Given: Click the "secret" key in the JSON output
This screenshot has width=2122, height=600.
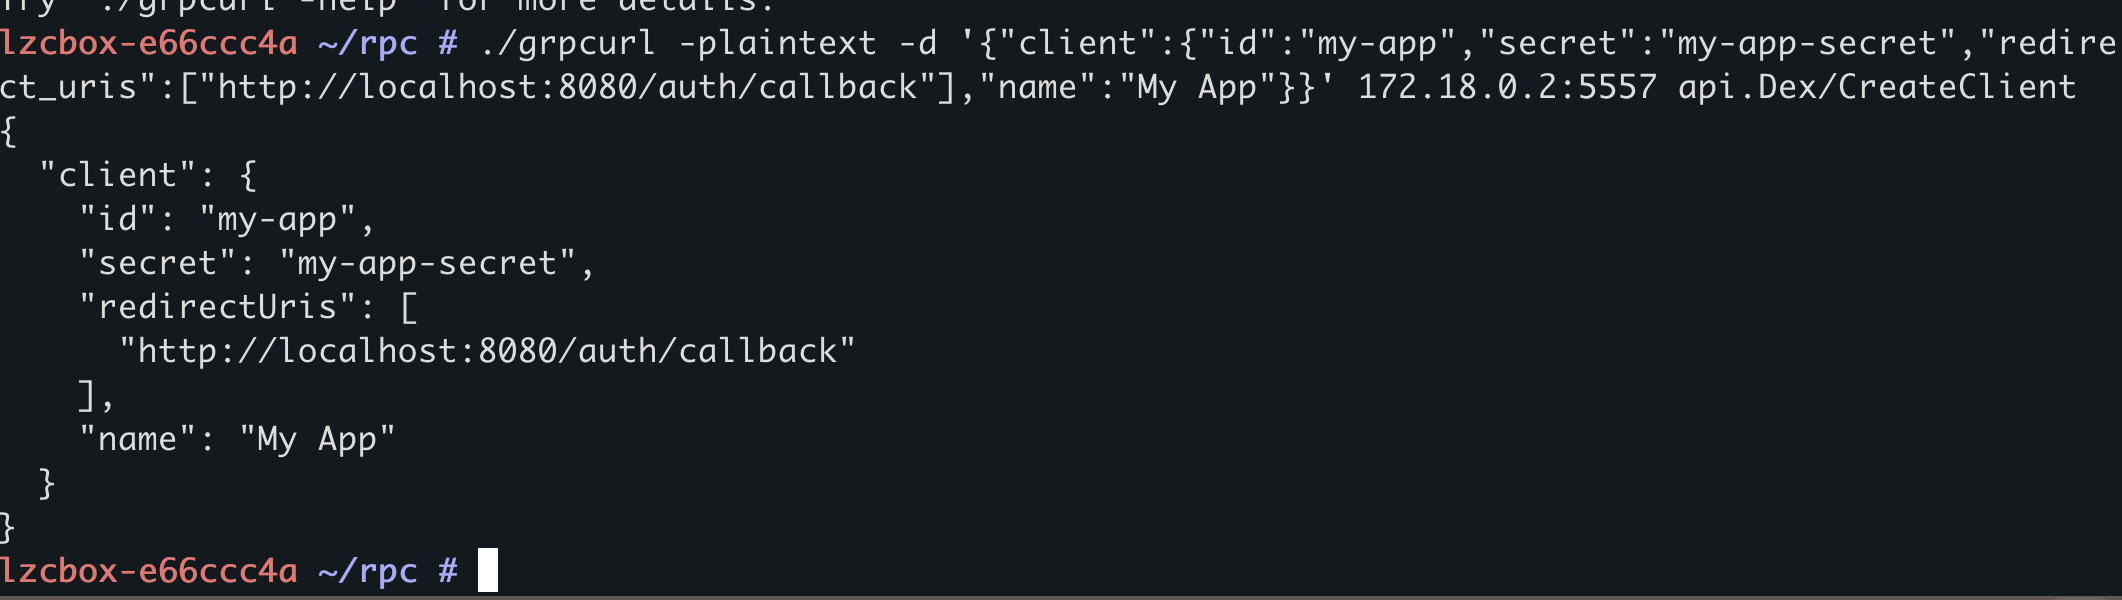Looking at the screenshot, I should coord(157,263).
